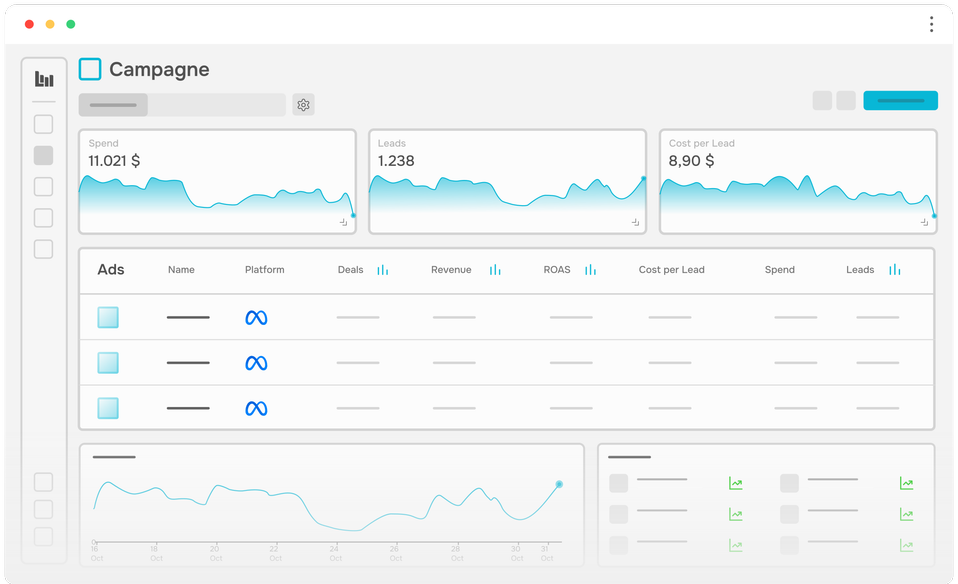Click the first small button left of the blue button
This screenshot has width=958, height=584.
tap(822, 100)
